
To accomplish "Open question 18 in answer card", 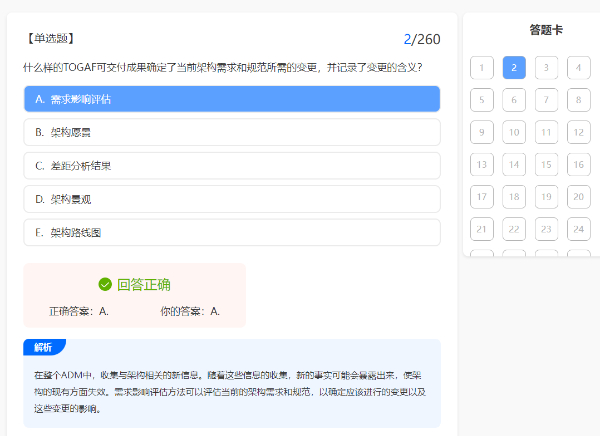I will click(x=514, y=197).
